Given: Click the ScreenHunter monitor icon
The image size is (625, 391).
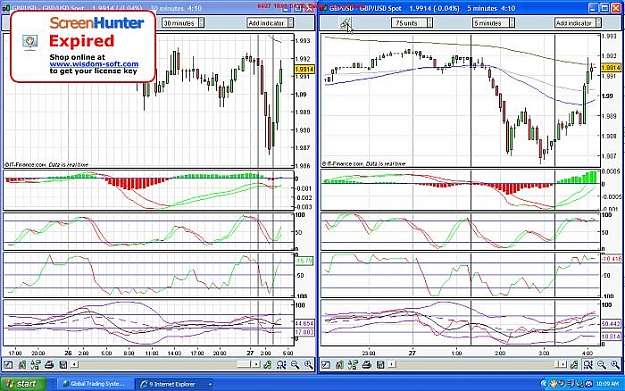Looking at the screenshot, I should click(30, 42).
